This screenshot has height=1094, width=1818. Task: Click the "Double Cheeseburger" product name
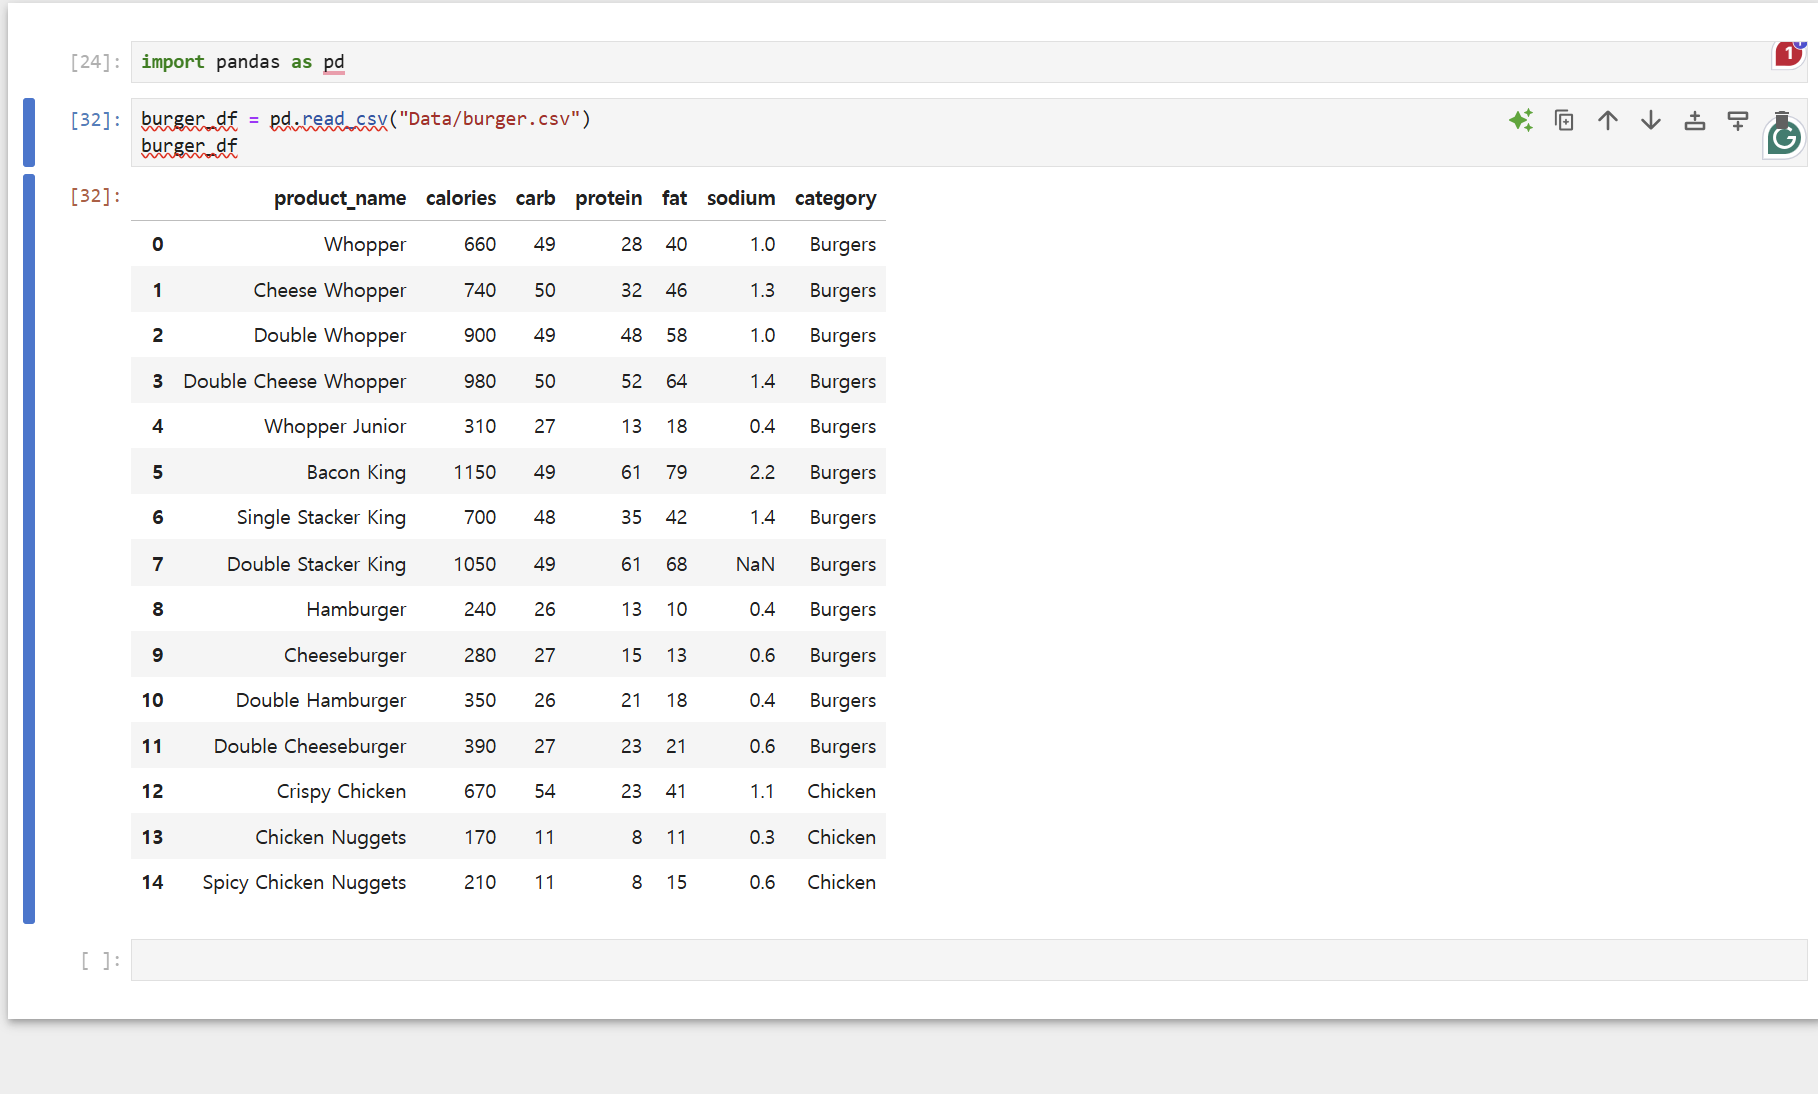(x=310, y=746)
